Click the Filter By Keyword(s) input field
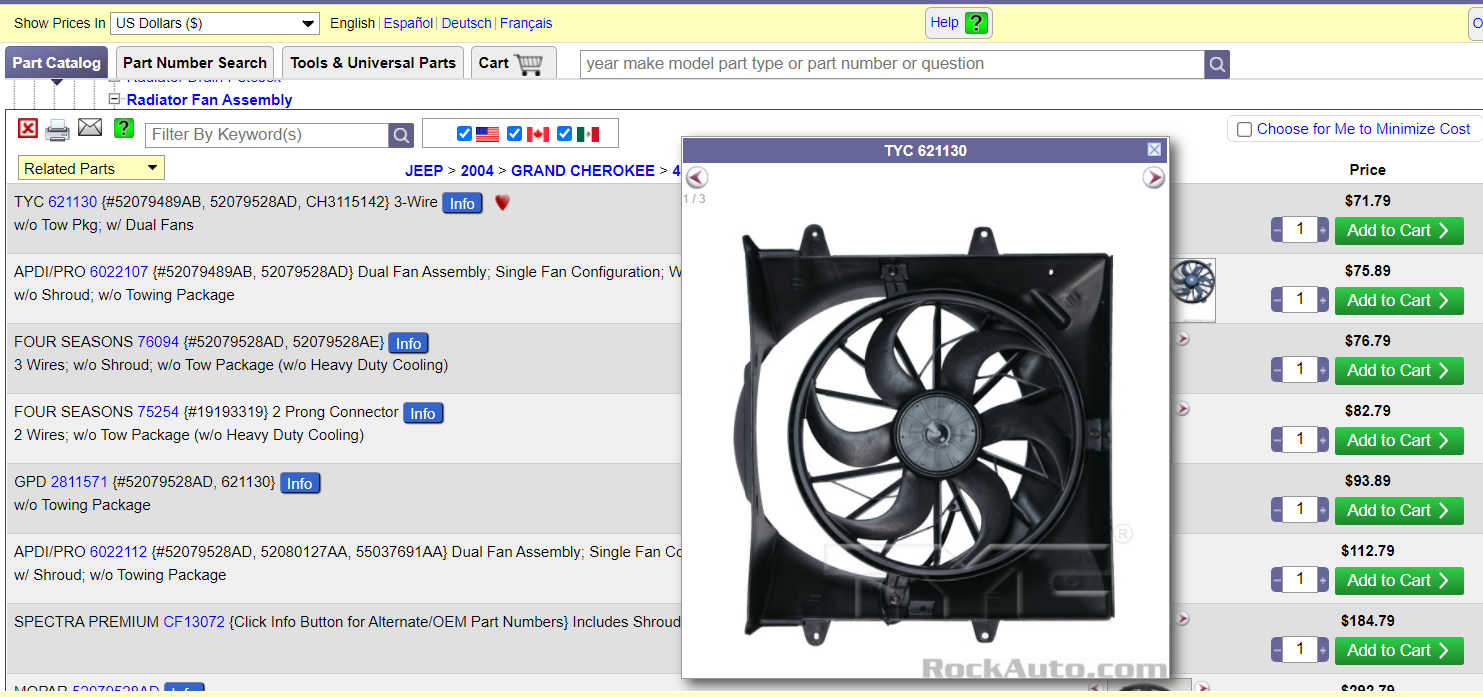 (x=267, y=135)
